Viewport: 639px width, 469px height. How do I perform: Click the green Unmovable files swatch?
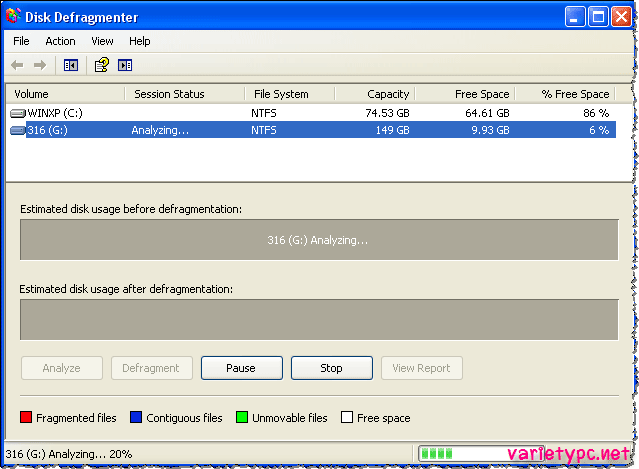tap(242, 417)
